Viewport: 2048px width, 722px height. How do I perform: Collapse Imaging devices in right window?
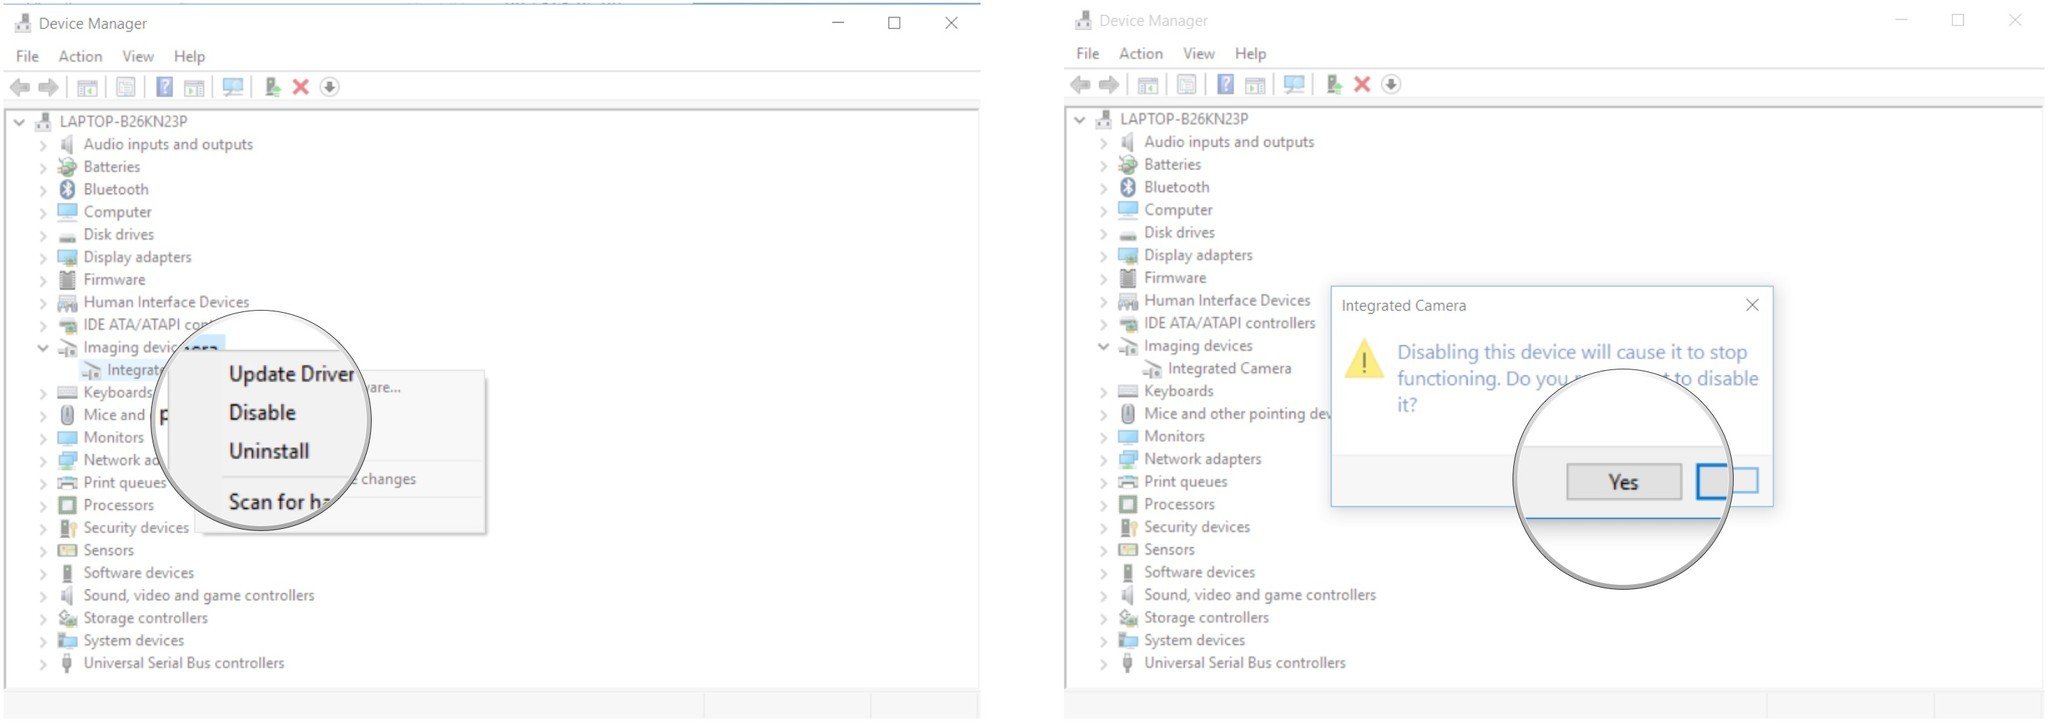(x=1104, y=346)
